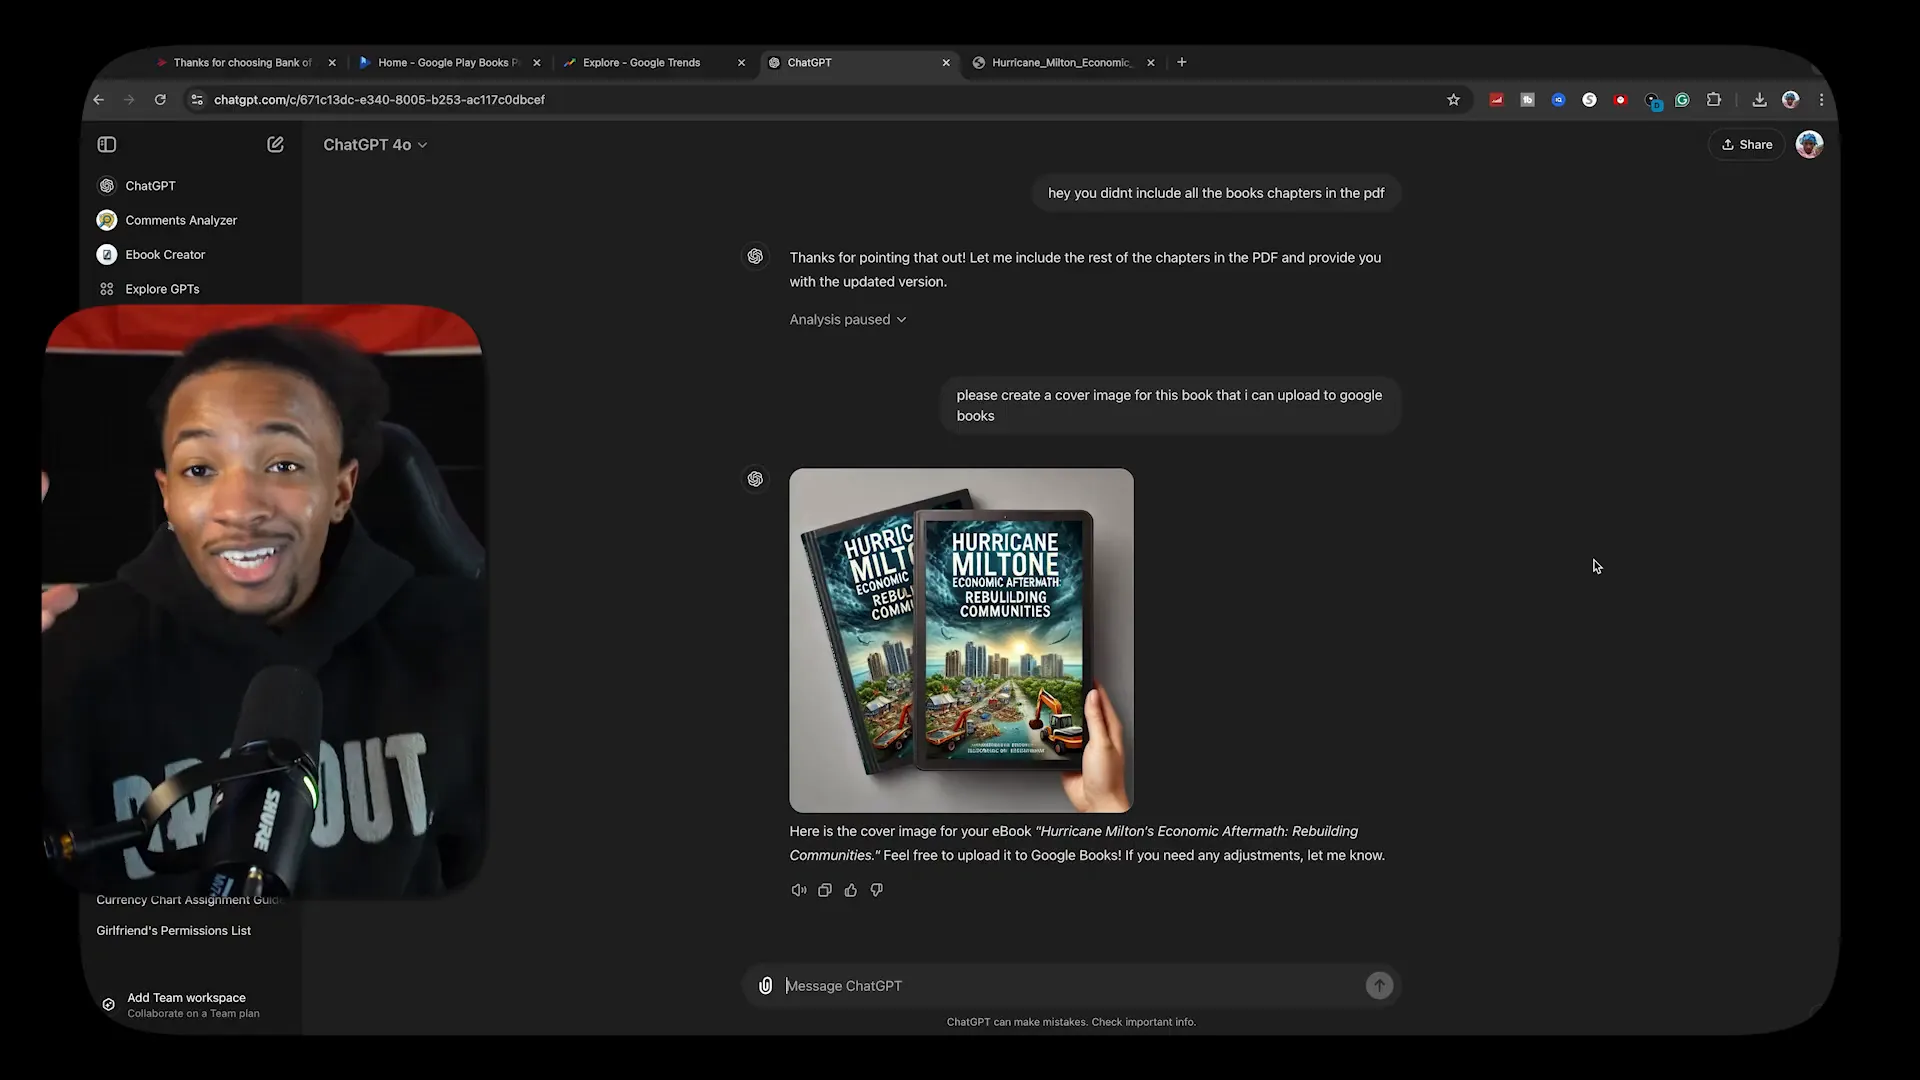The height and width of the screenshot is (1080, 1920).
Task: Expand Analysis paused details
Action: 848,320
